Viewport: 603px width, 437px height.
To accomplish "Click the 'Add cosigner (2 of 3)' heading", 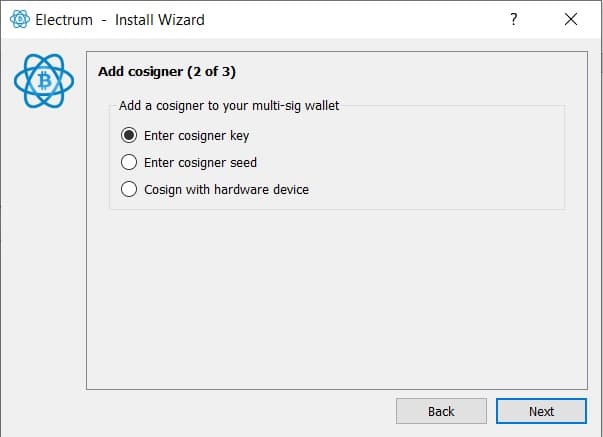I will [167, 72].
